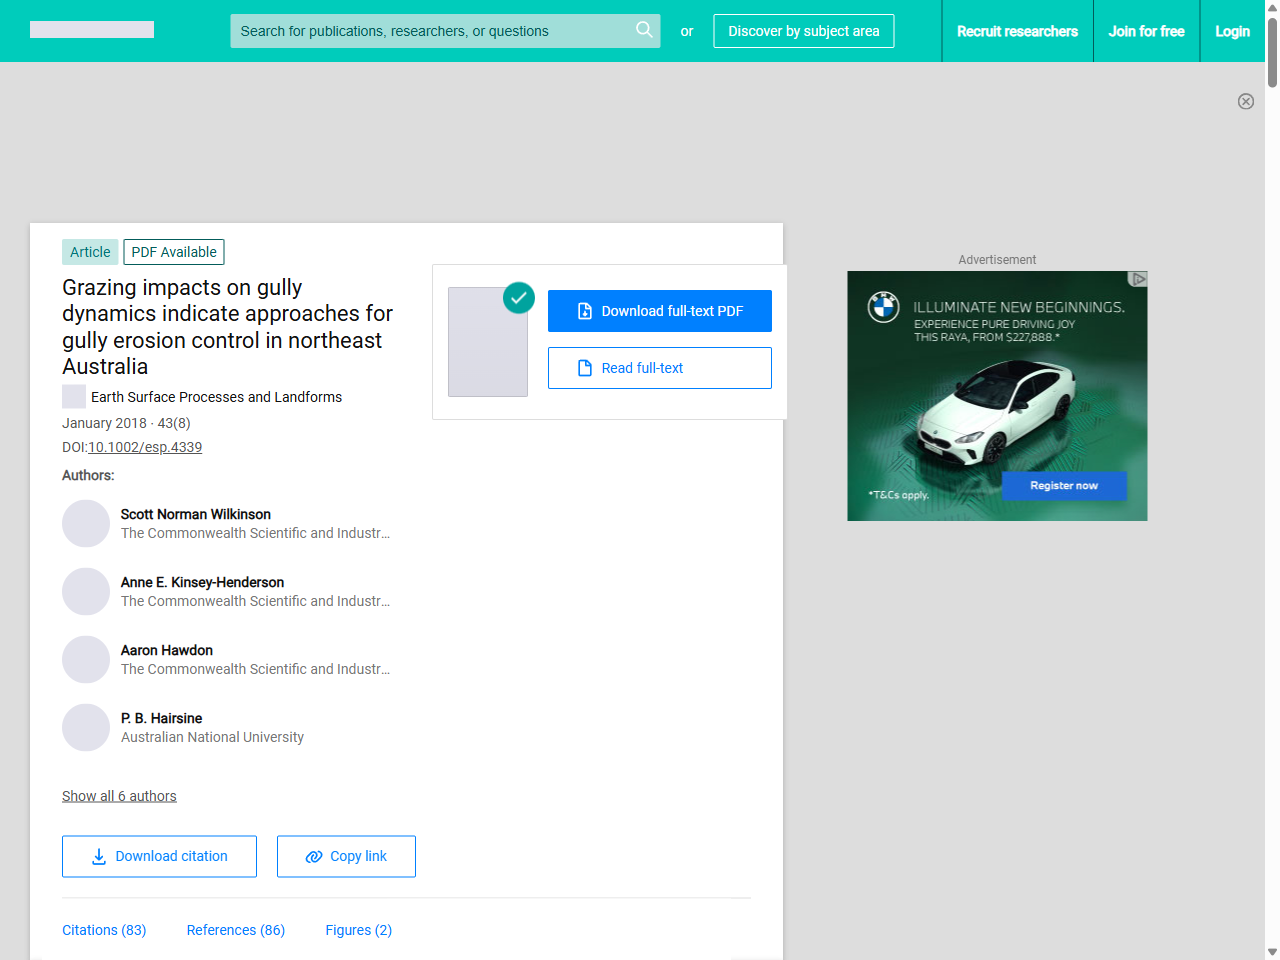Click the green checkmark badge on PDF preview
The image size is (1280, 960).
518,298
